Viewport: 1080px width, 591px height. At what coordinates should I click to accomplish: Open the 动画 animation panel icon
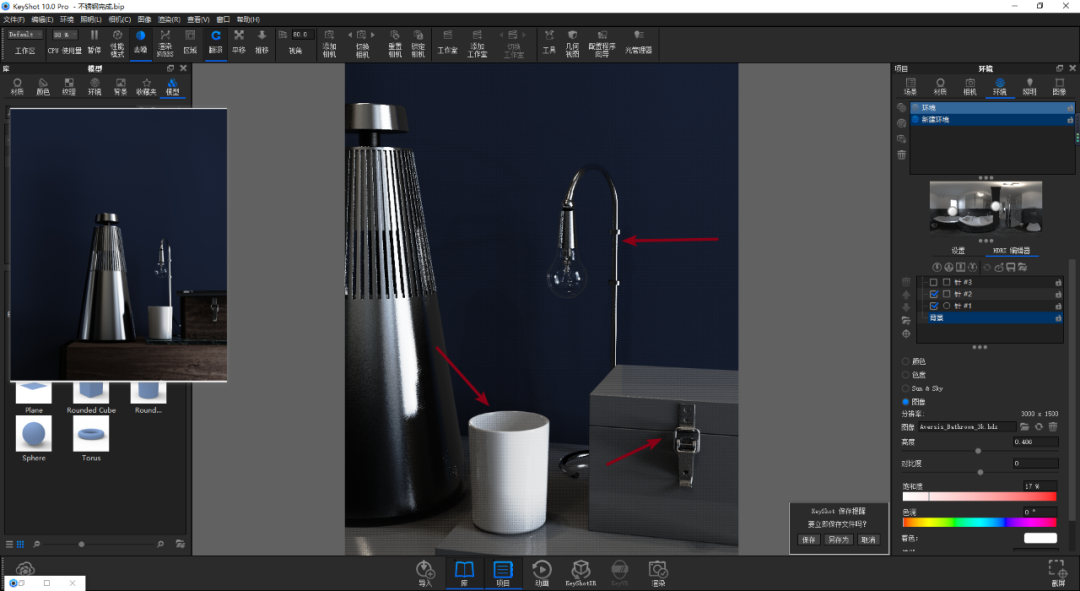click(x=541, y=573)
